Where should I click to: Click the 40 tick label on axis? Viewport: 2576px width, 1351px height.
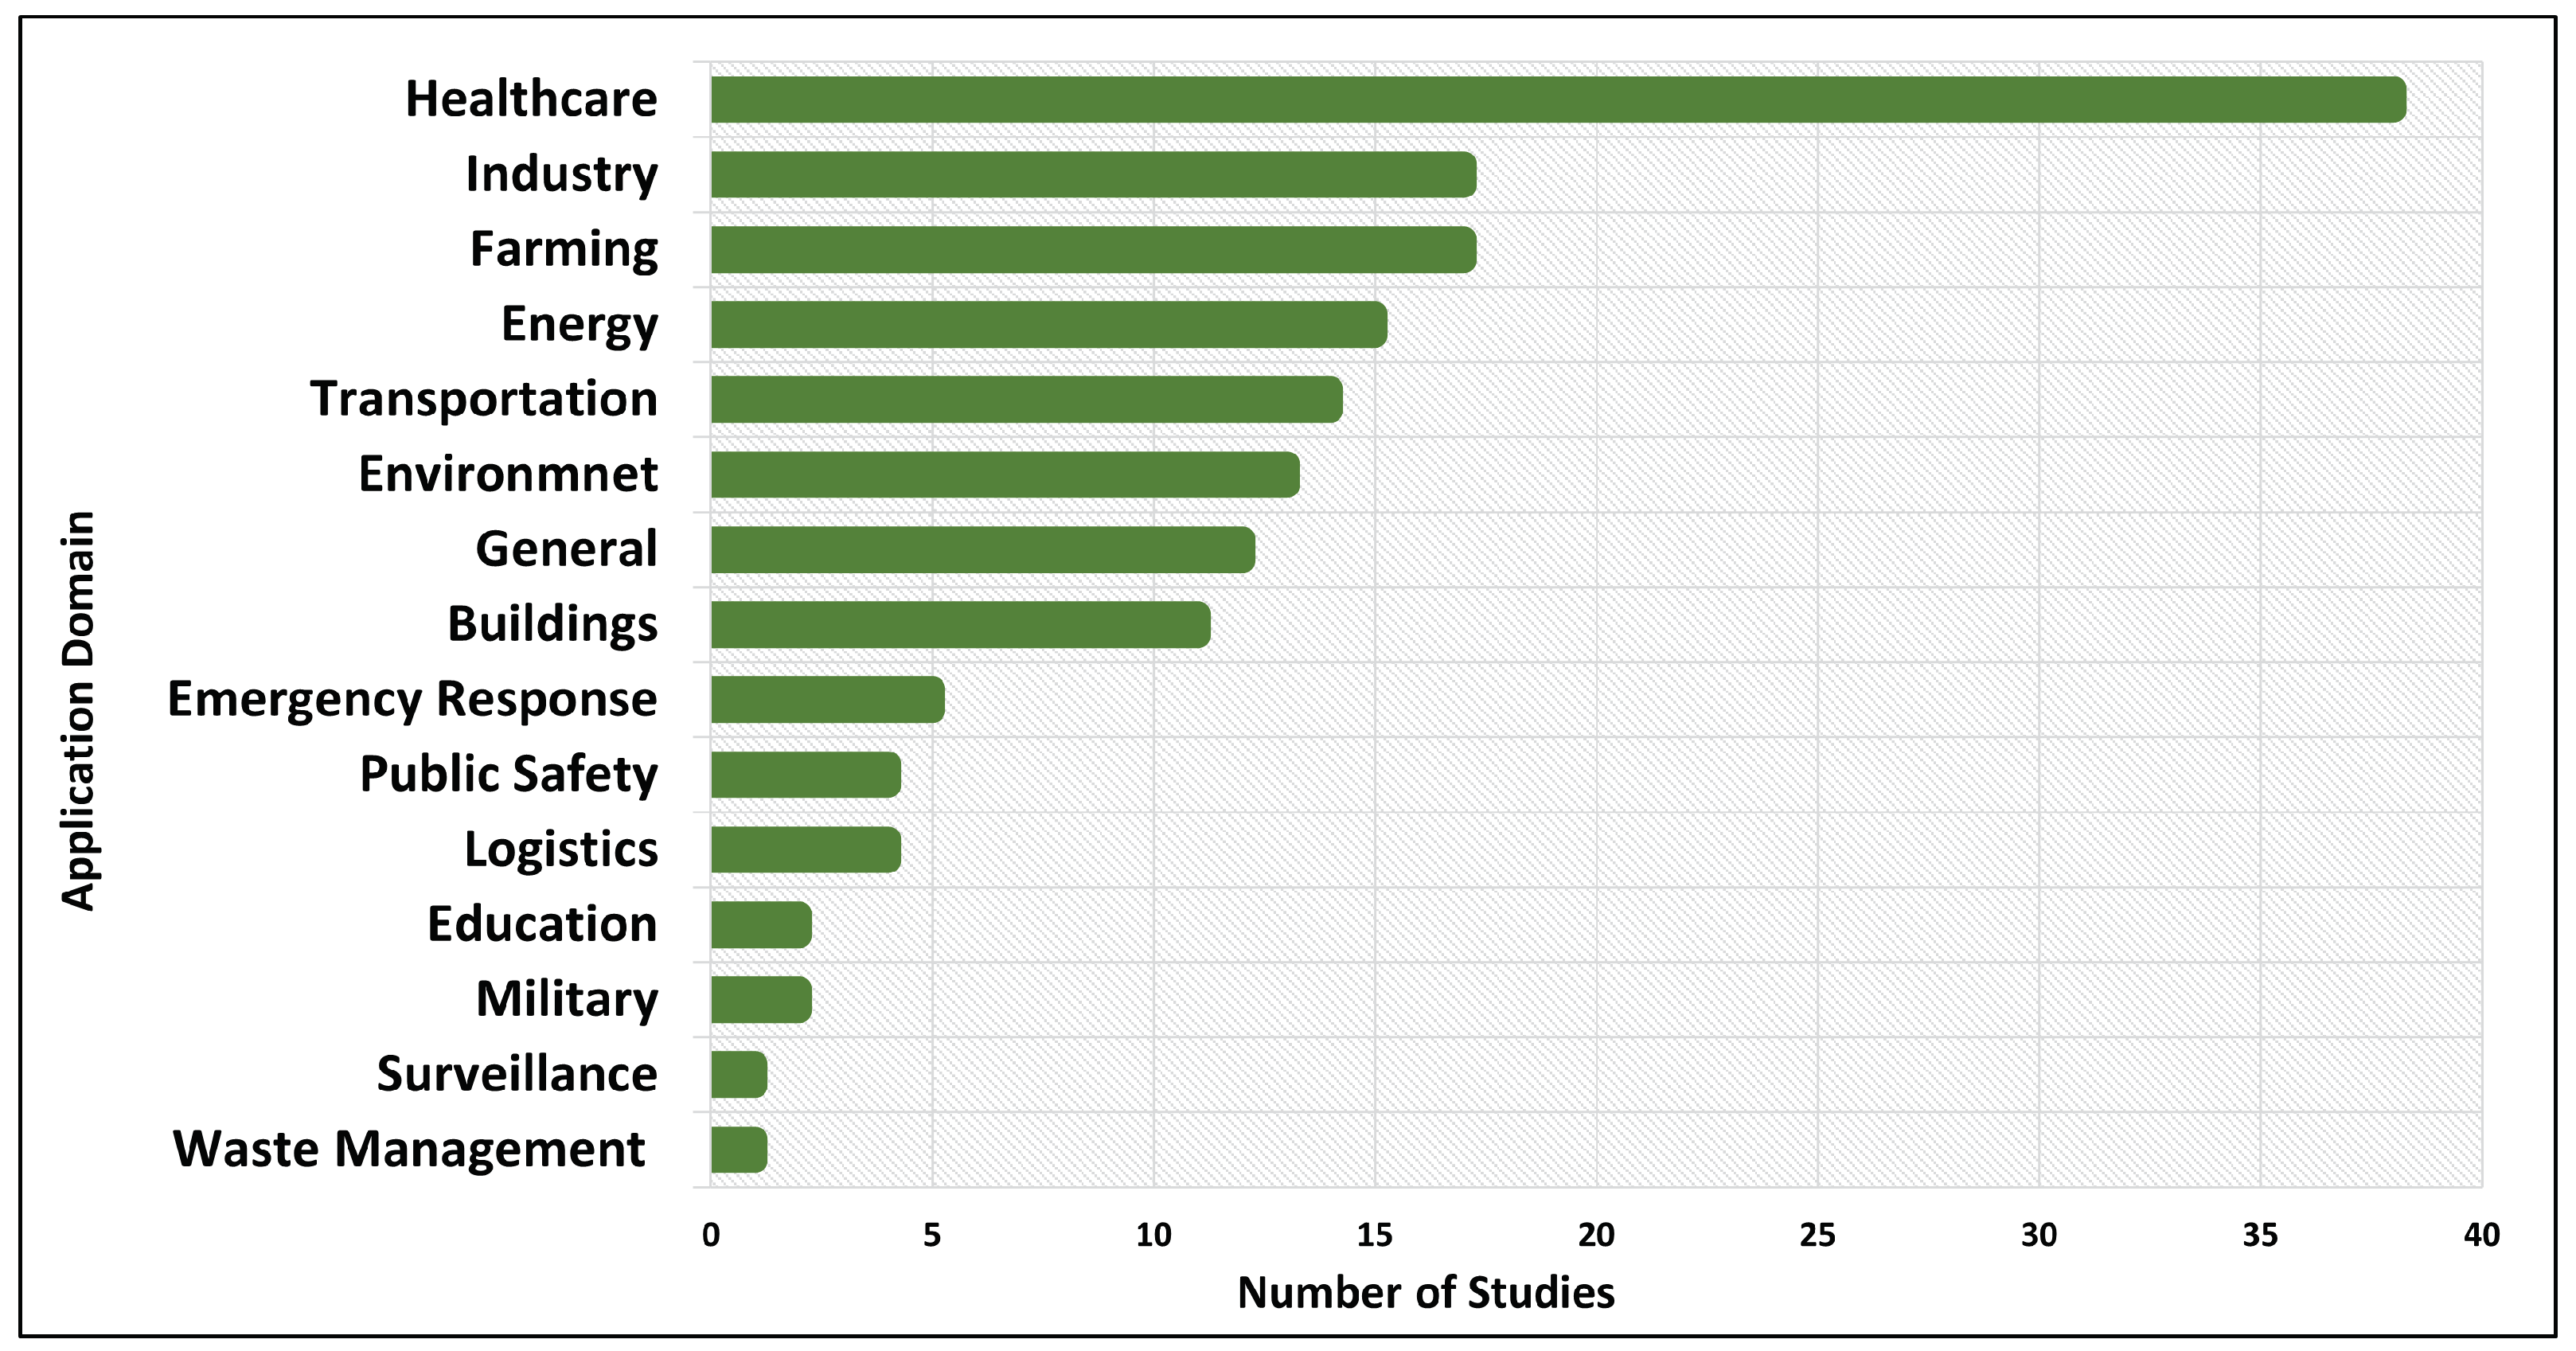[2481, 1235]
